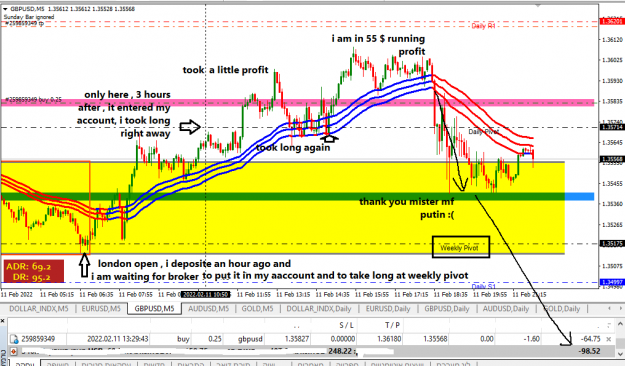Click the 'buy' order type cell
Screen dimensions: 625x366
coord(183,339)
